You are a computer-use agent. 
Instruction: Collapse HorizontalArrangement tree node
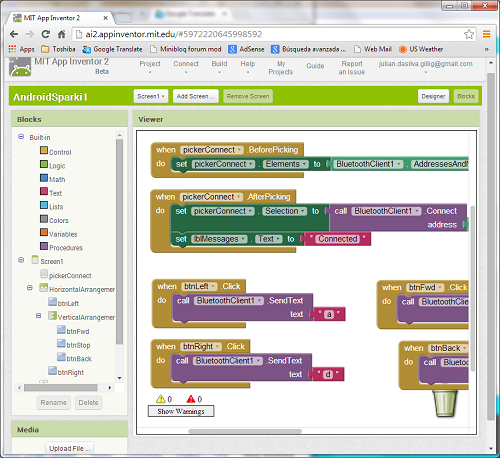30,287
